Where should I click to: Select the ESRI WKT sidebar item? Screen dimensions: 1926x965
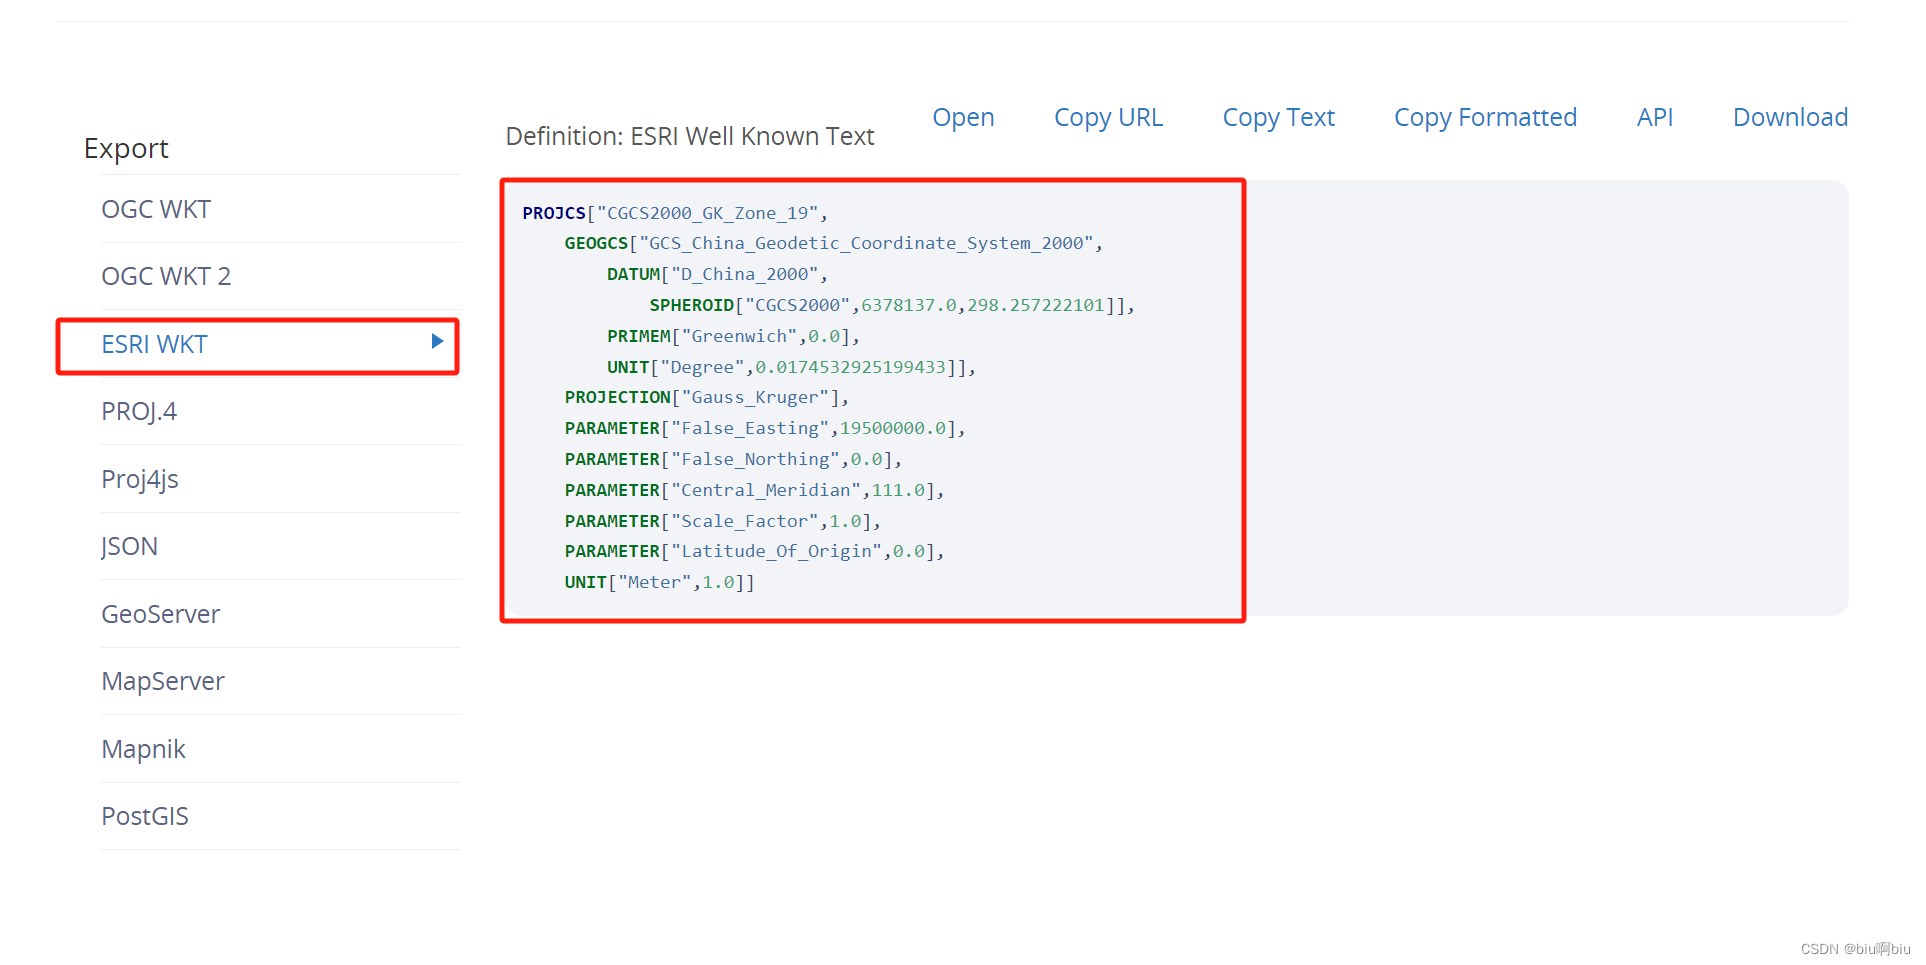[154, 344]
